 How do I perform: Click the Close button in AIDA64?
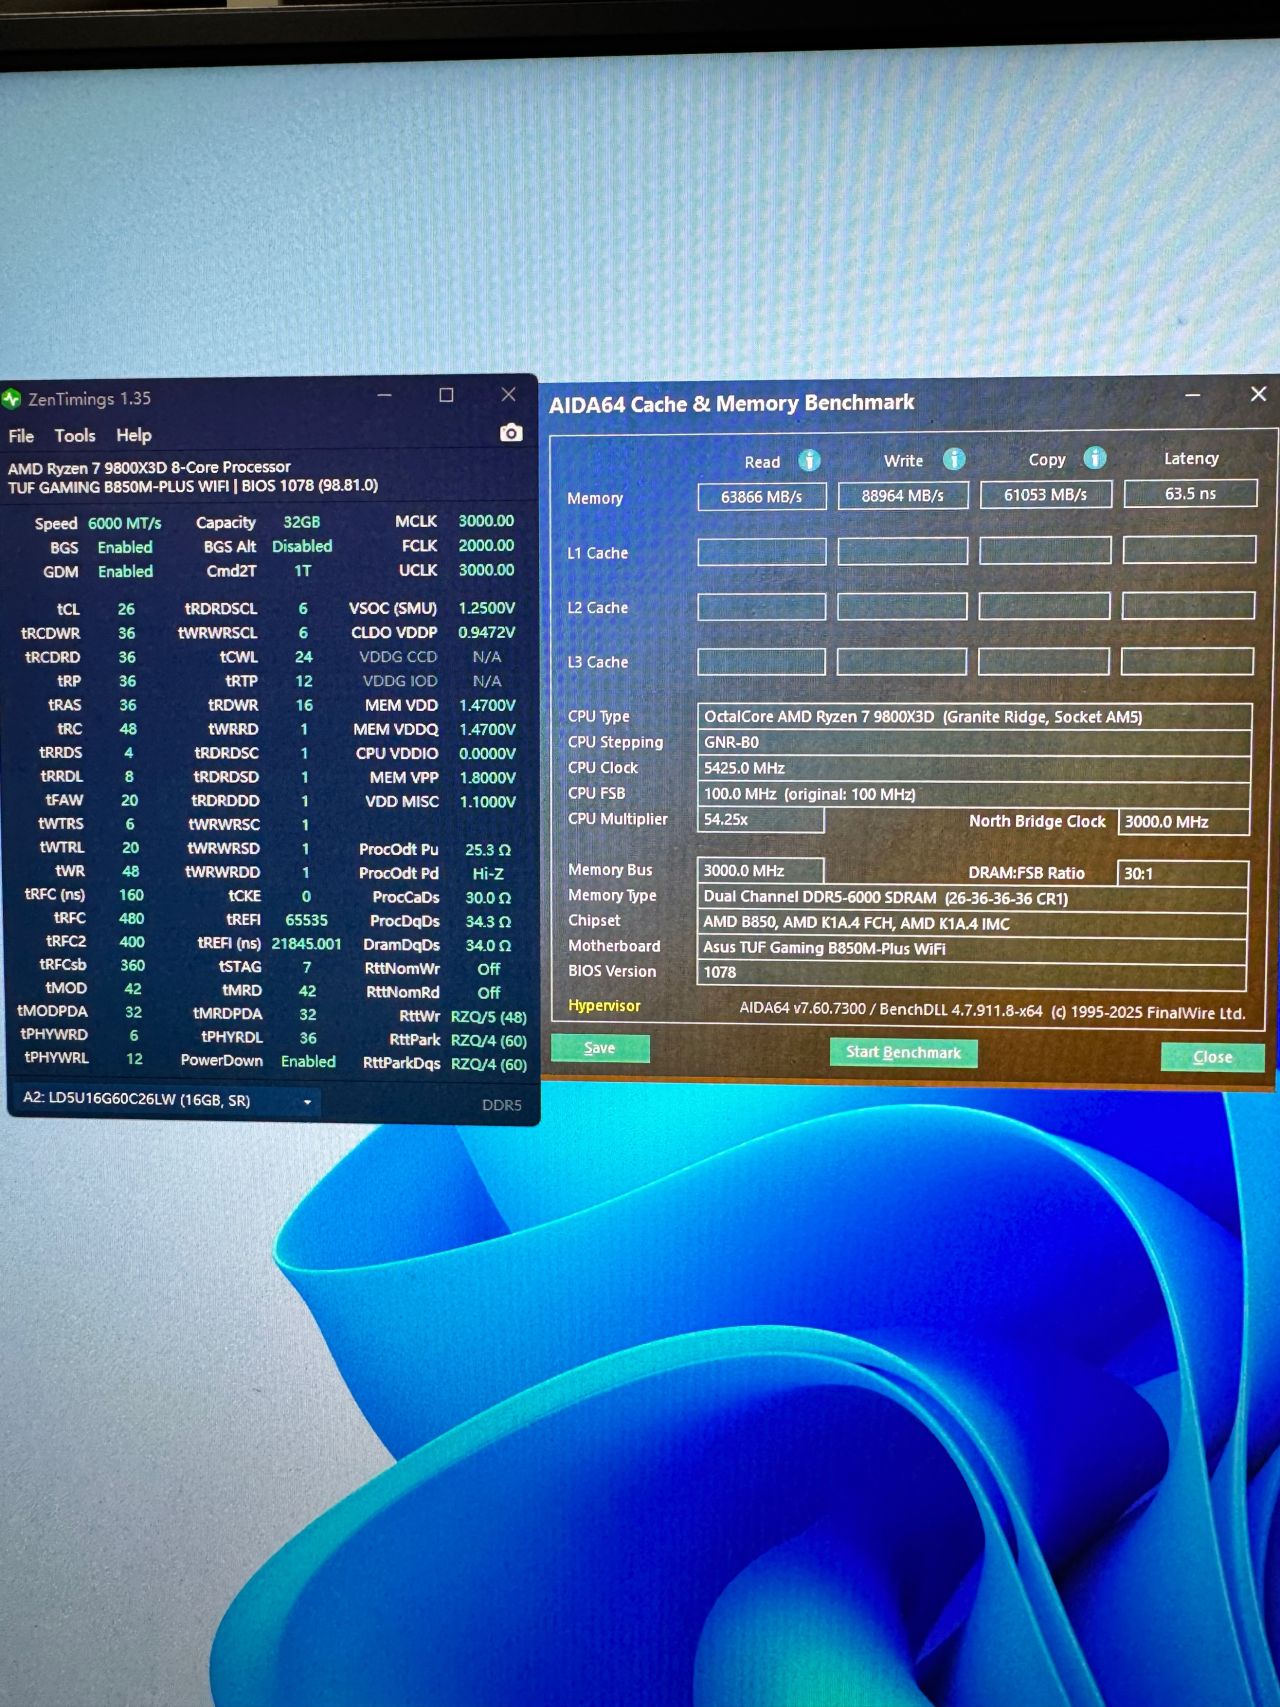pyautogui.click(x=1212, y=1057)
